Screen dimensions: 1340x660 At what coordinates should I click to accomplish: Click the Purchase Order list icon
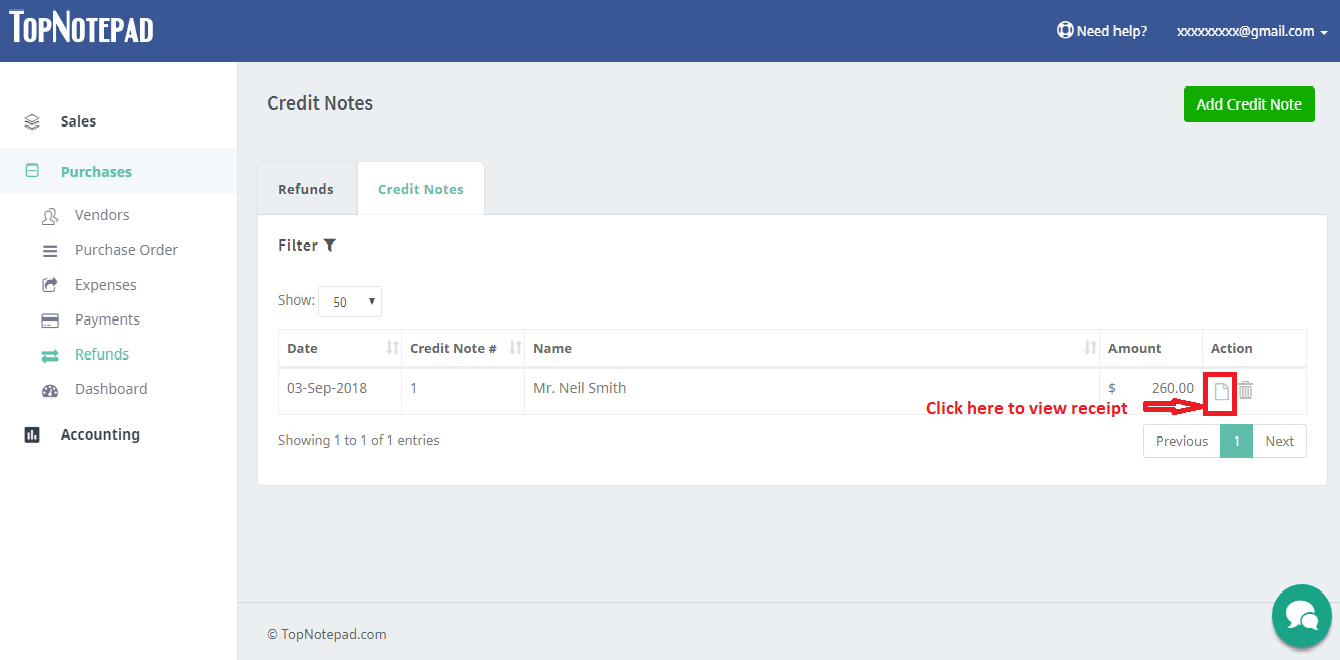point(50,251)
